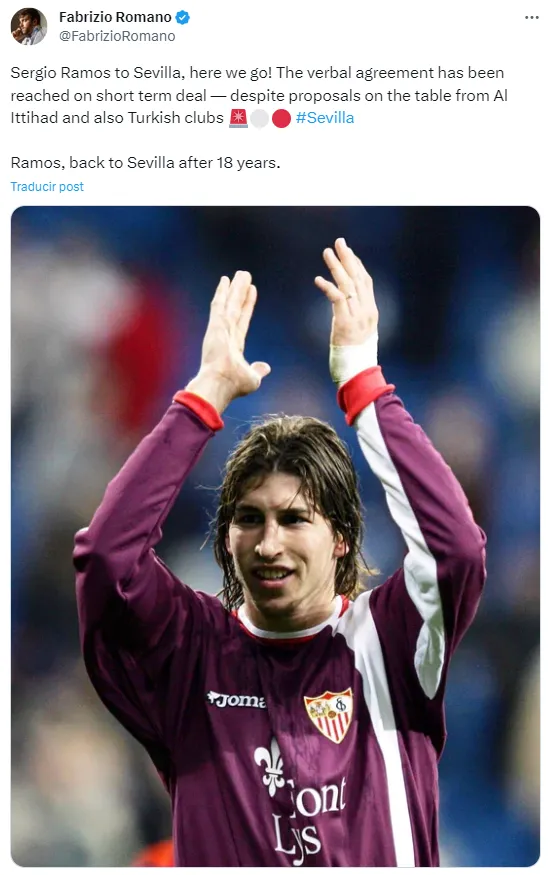This screenshot has height=875, width=550.
Task: Follow the #Sevilla hashtag
Action: (325, 118)
